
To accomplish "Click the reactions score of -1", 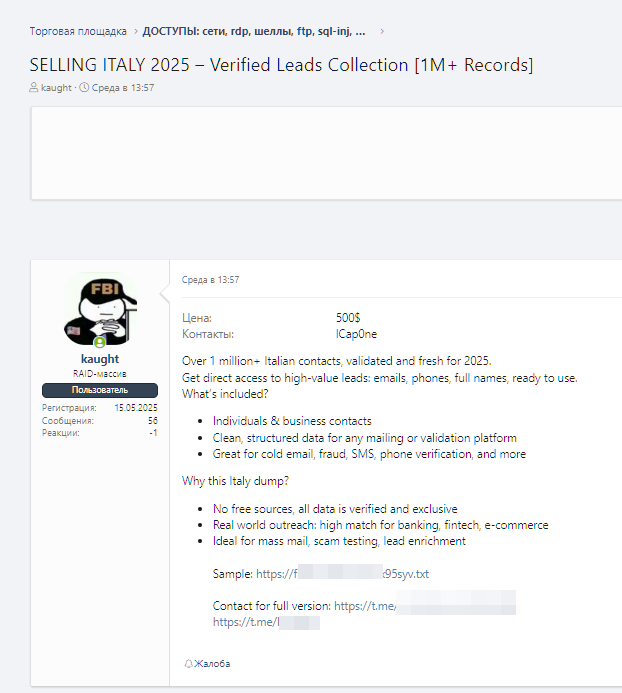I will pos(153,433).
